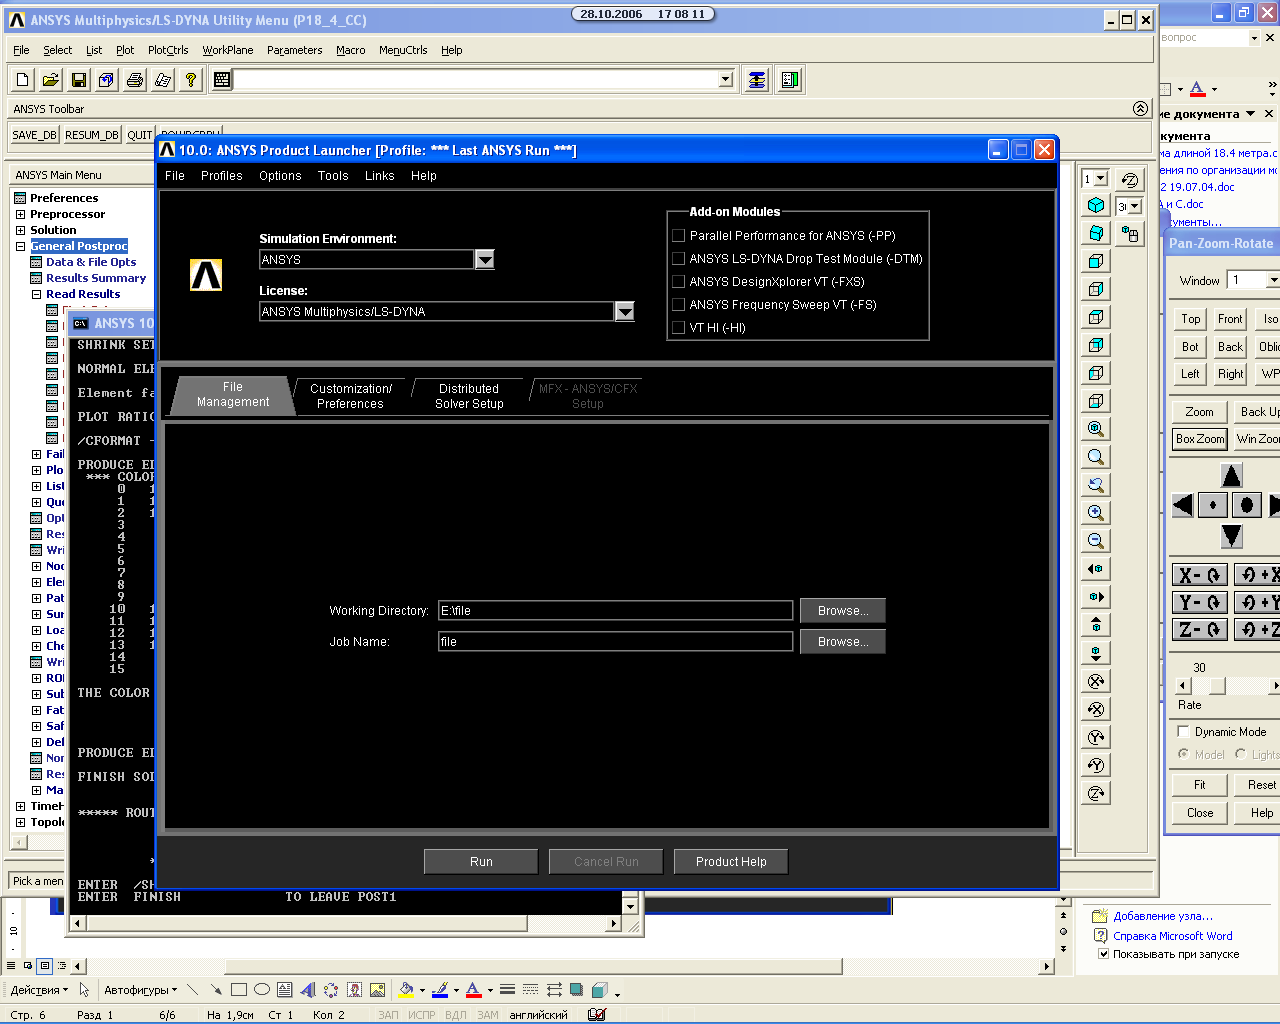Click the Contact Manager icon in toolbar

tap(791, 80)
